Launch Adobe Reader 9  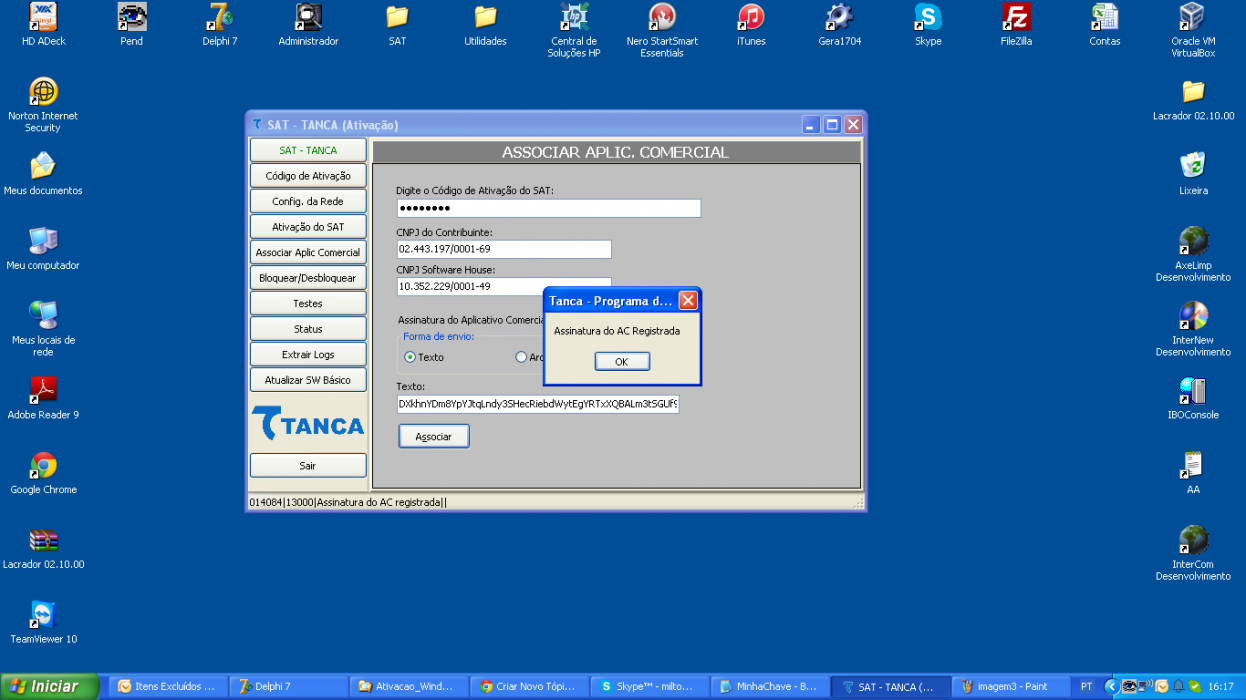tap(43, 390)
